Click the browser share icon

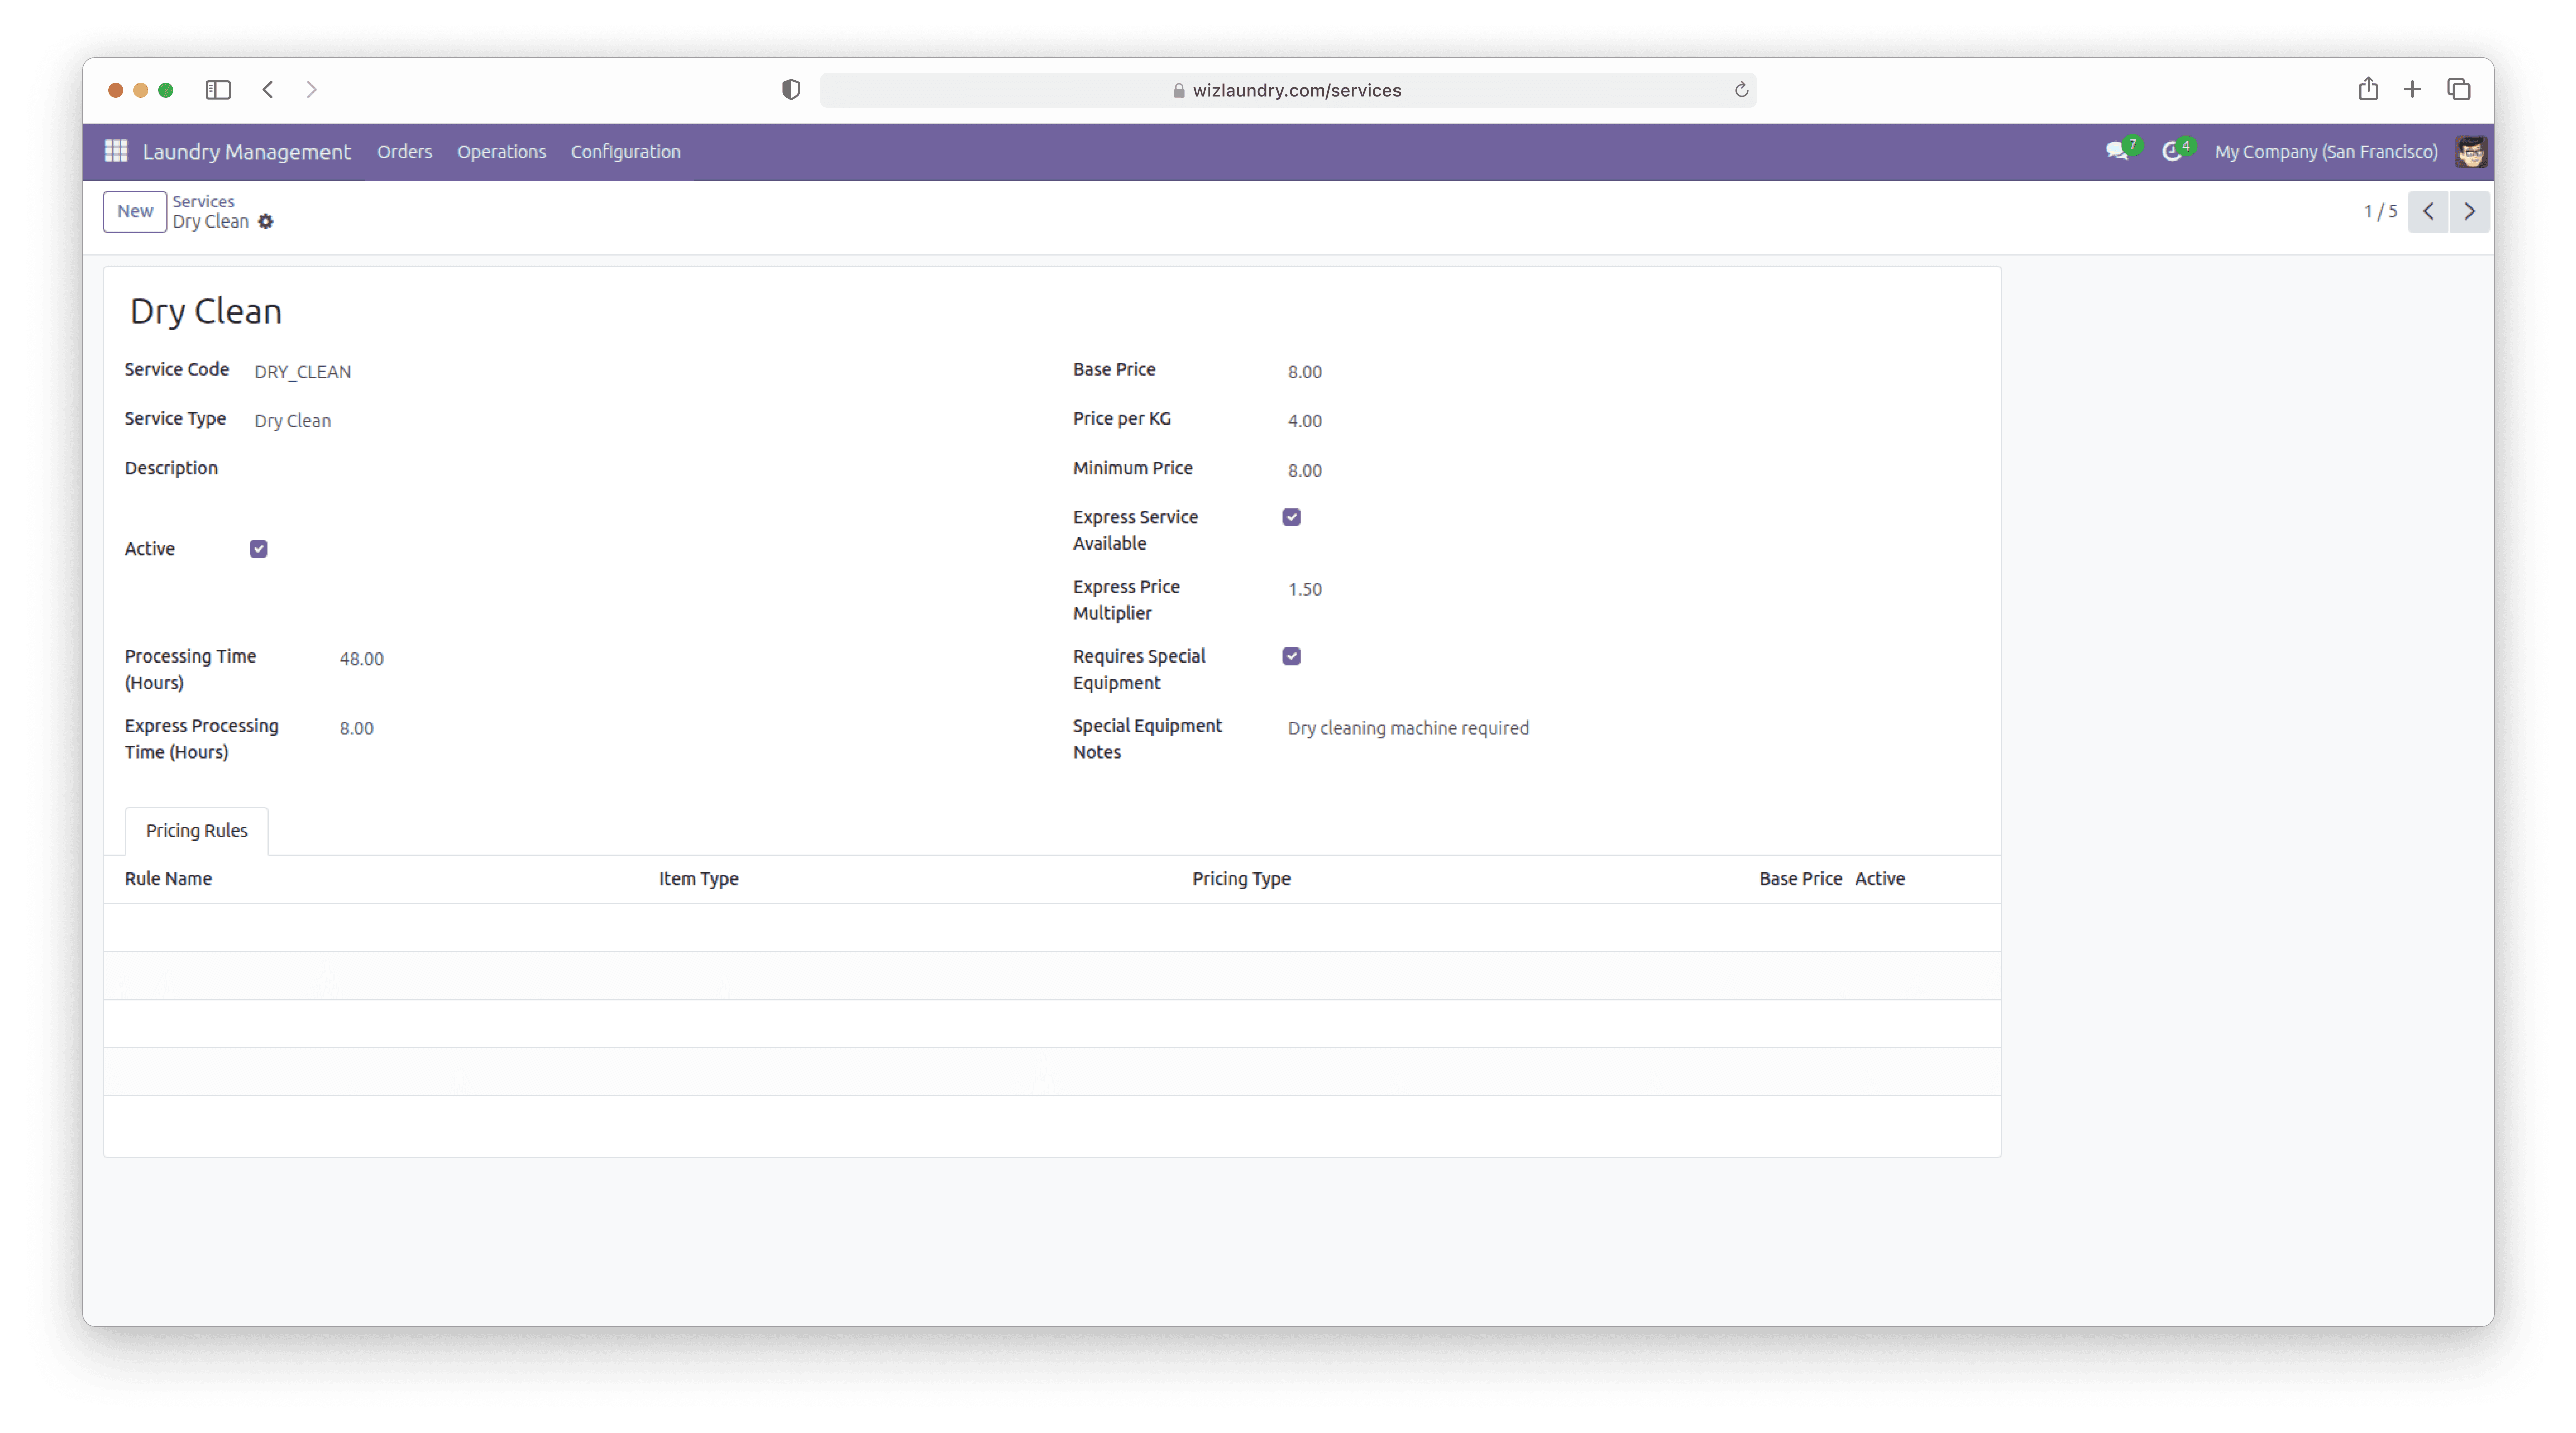pyautogui.click(x=2368, y=89)
